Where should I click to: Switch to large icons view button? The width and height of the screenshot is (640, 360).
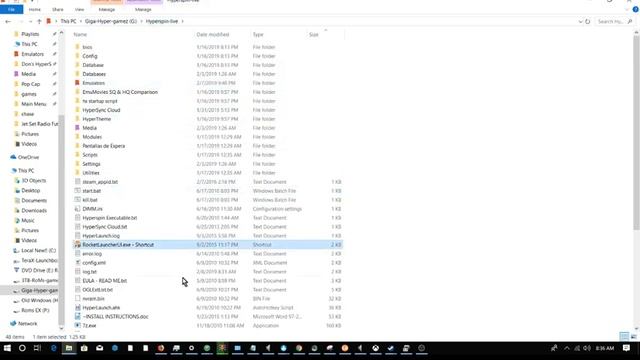(633, 337)
